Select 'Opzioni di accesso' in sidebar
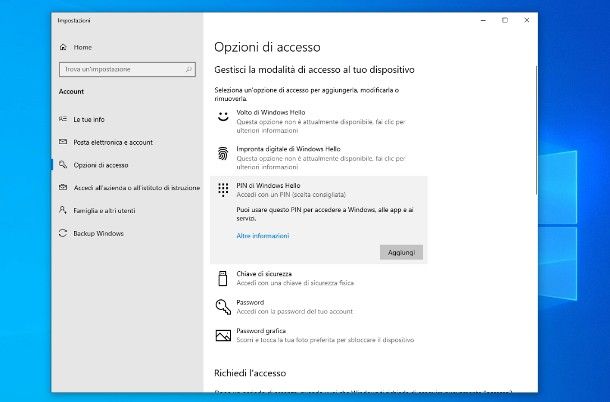 (x=101, y=165)
